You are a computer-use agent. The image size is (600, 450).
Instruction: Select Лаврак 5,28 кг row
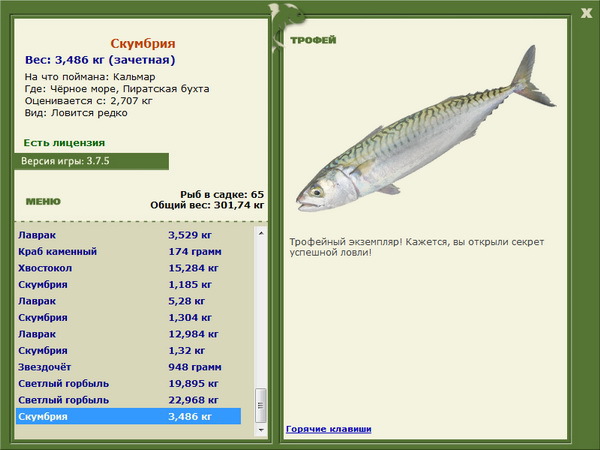129,301
